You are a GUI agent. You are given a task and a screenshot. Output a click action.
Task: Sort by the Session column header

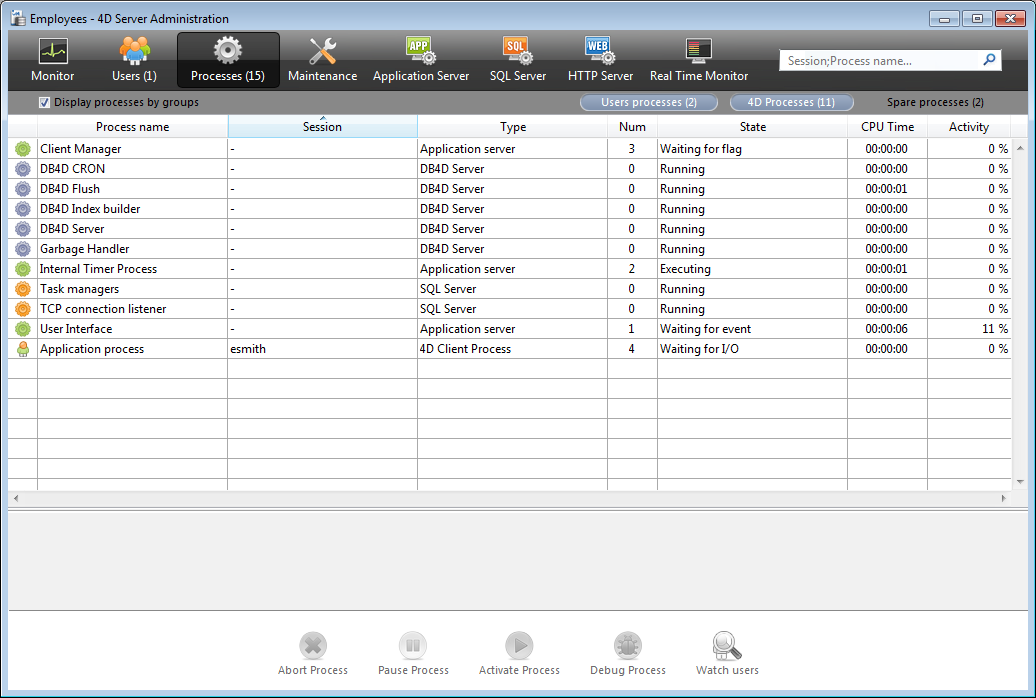(322, 127)
